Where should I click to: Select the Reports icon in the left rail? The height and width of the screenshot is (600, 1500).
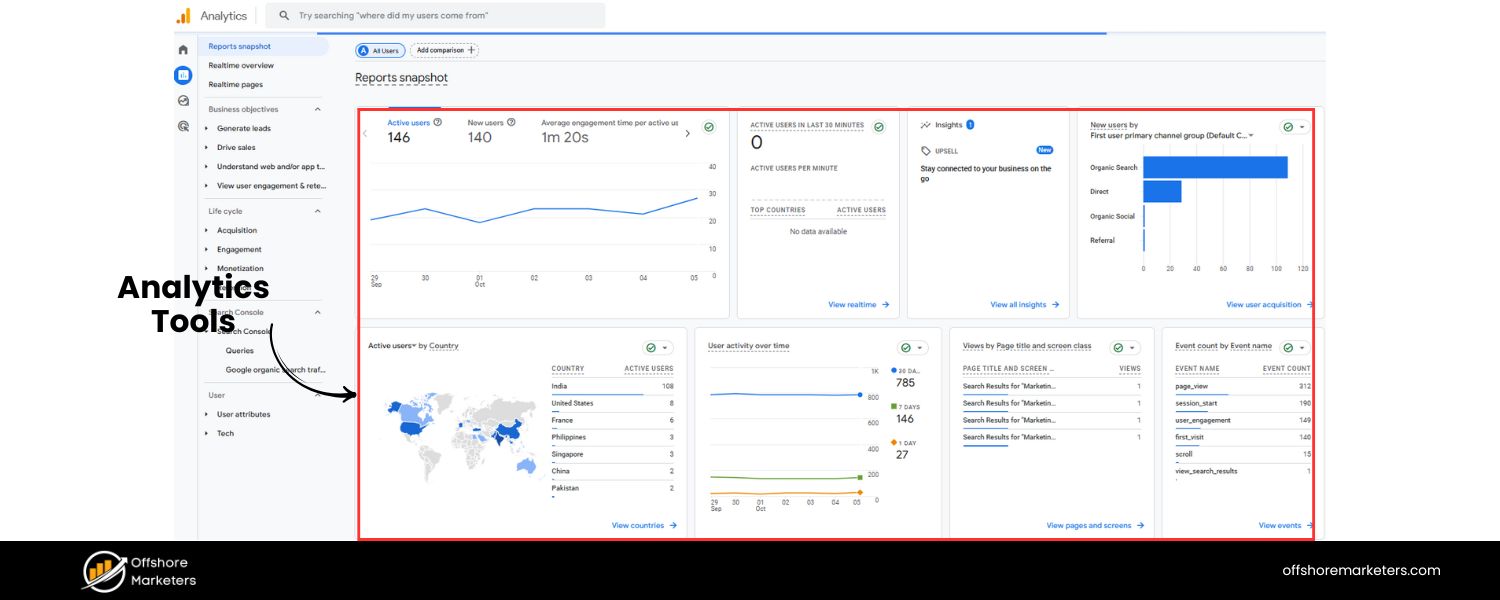coord(182,75)
